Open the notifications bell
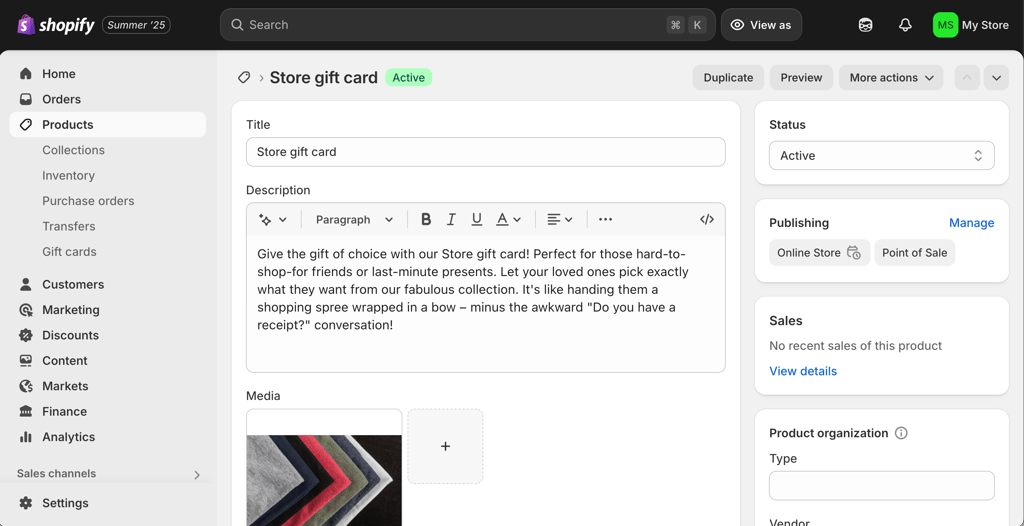Screen dimensions: 1024x526 (905, 25)
